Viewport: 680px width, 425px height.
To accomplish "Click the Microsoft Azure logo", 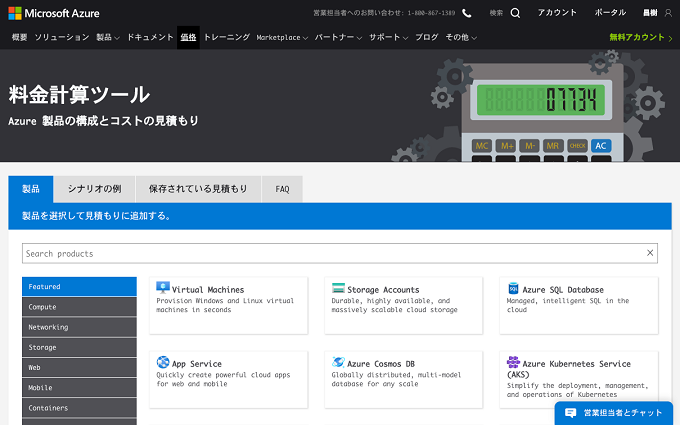I will 54,13.
